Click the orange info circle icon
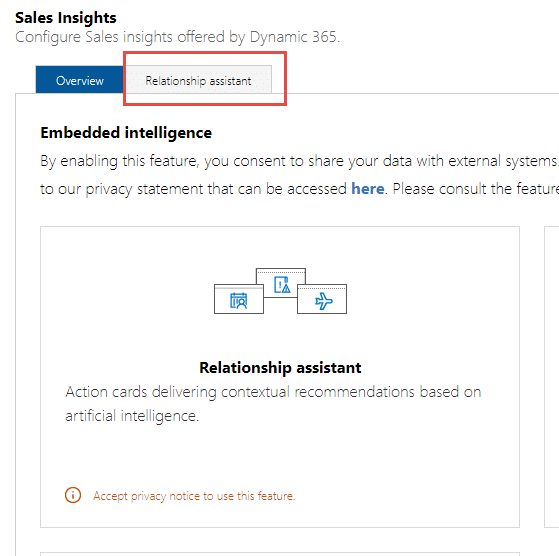 point(73,495)
